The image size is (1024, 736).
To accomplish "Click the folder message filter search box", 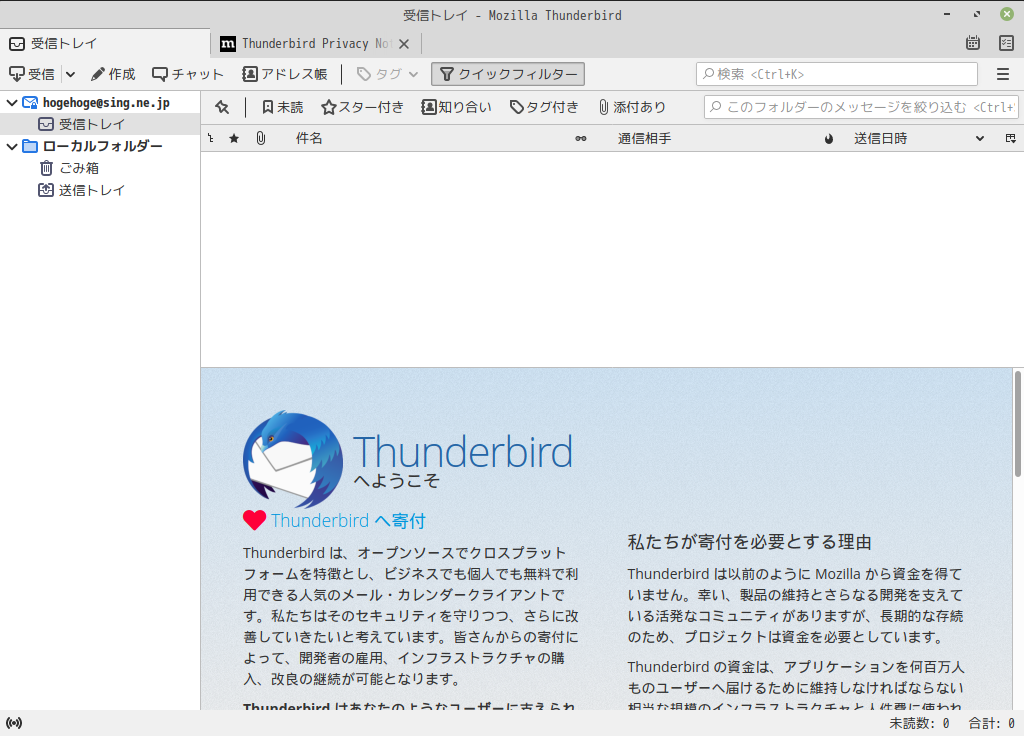I will tap(861, 107).
